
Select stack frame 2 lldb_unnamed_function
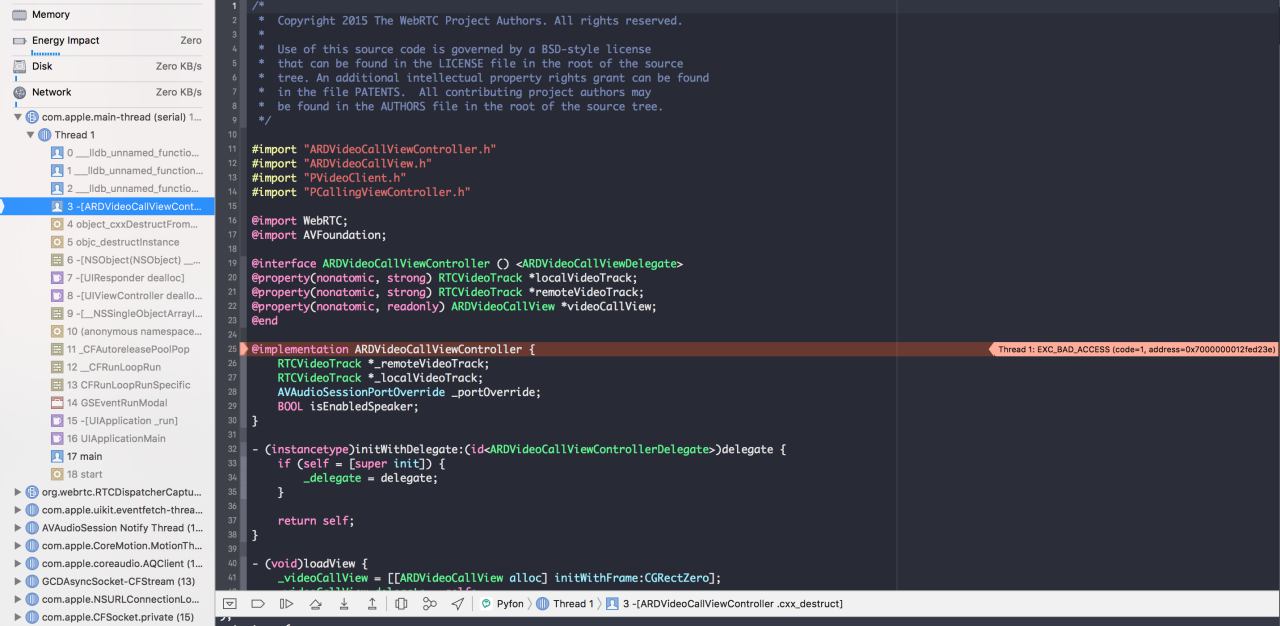(x=107, y=188)
